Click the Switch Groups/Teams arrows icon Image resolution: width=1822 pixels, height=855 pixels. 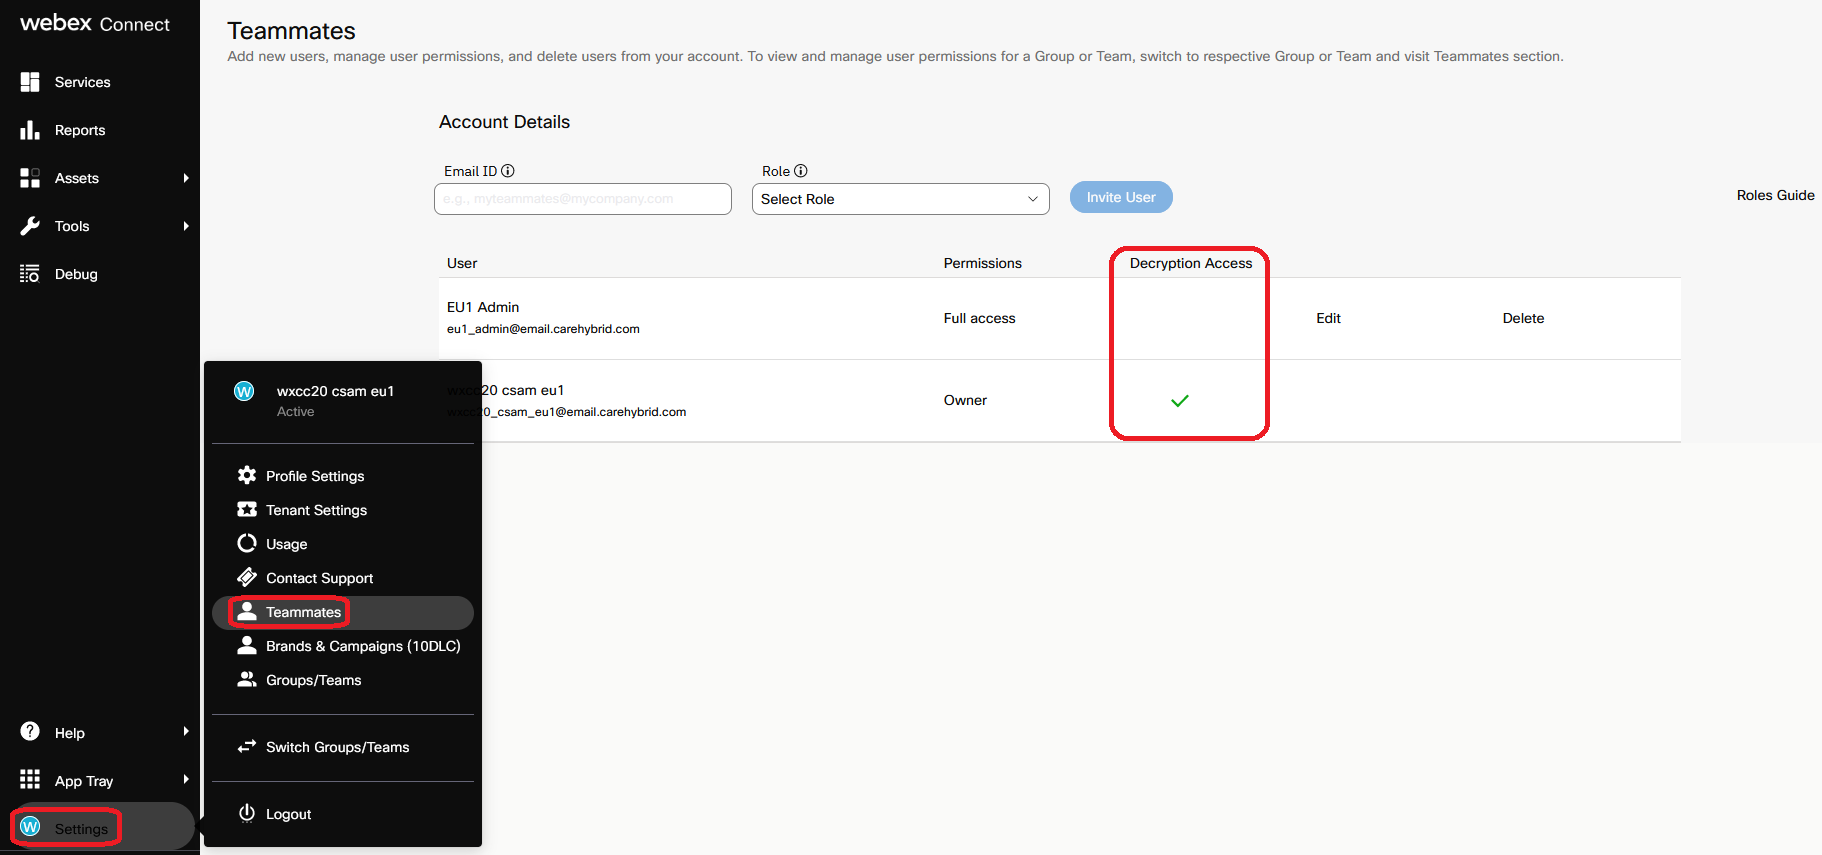click(247, 746)
